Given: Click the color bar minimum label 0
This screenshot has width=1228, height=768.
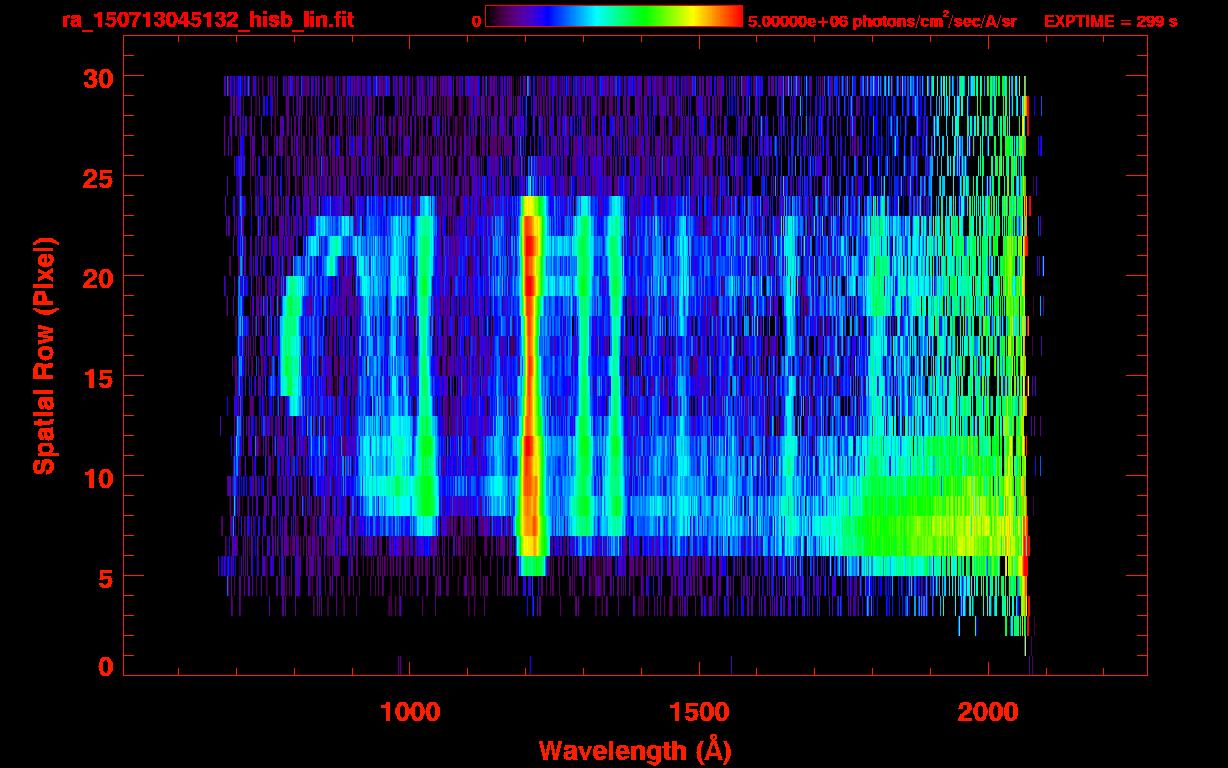Looking at the screenshot, I should [x=476, y=21].
